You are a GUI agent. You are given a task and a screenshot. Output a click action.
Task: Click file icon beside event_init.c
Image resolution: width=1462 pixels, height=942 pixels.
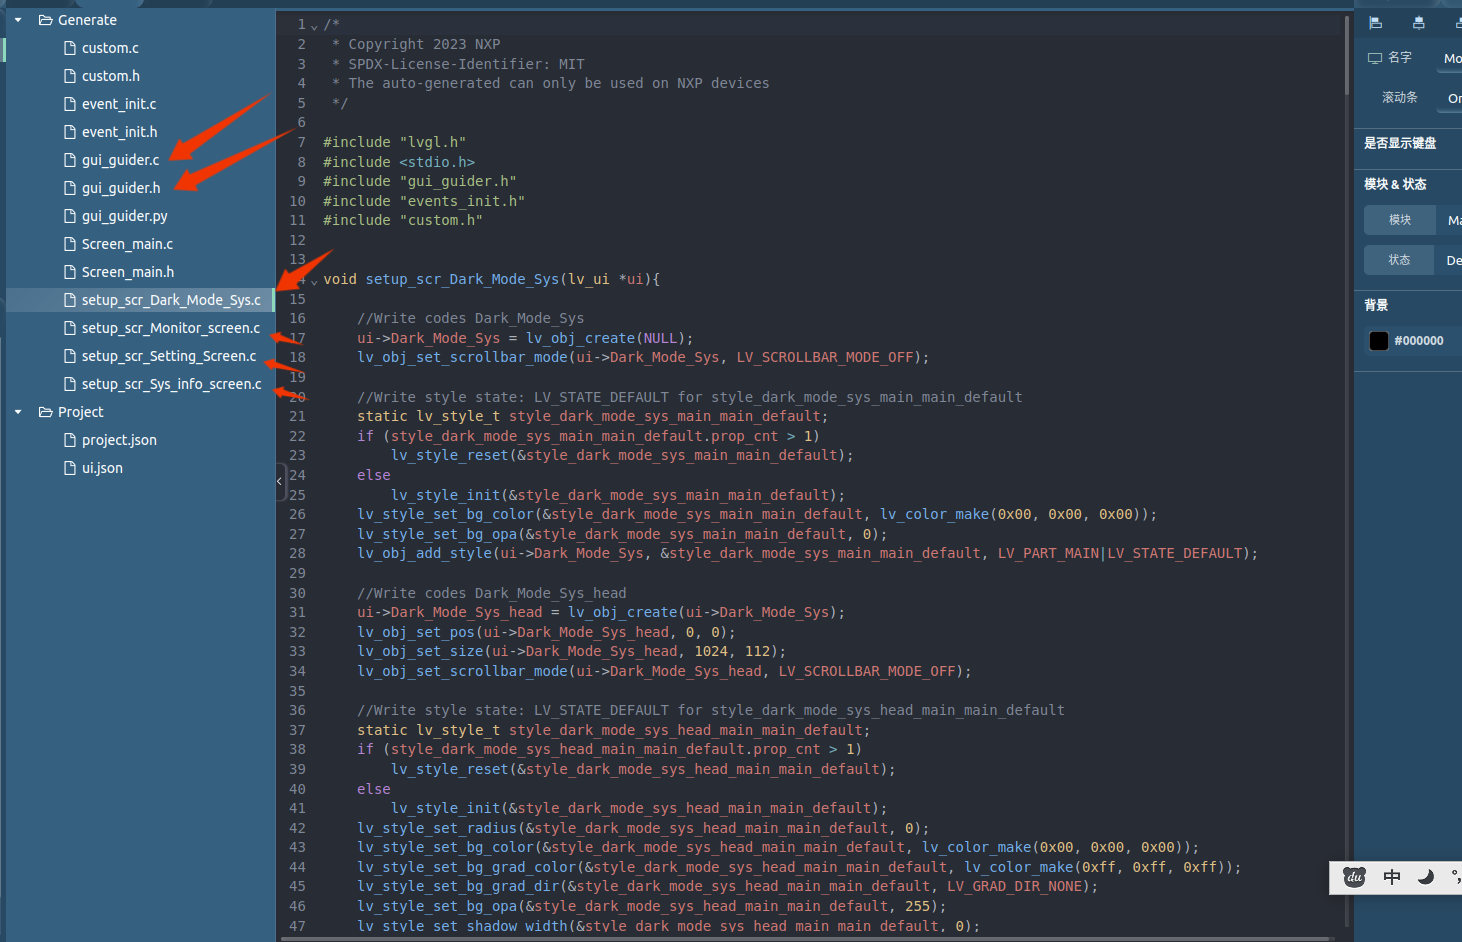pos(70,104)
